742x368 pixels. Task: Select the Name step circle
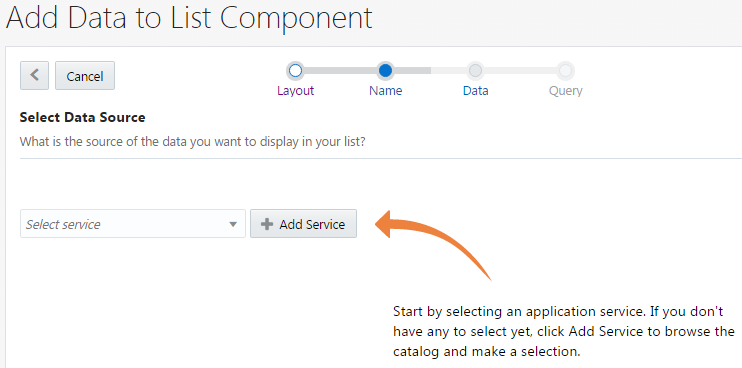386,71
